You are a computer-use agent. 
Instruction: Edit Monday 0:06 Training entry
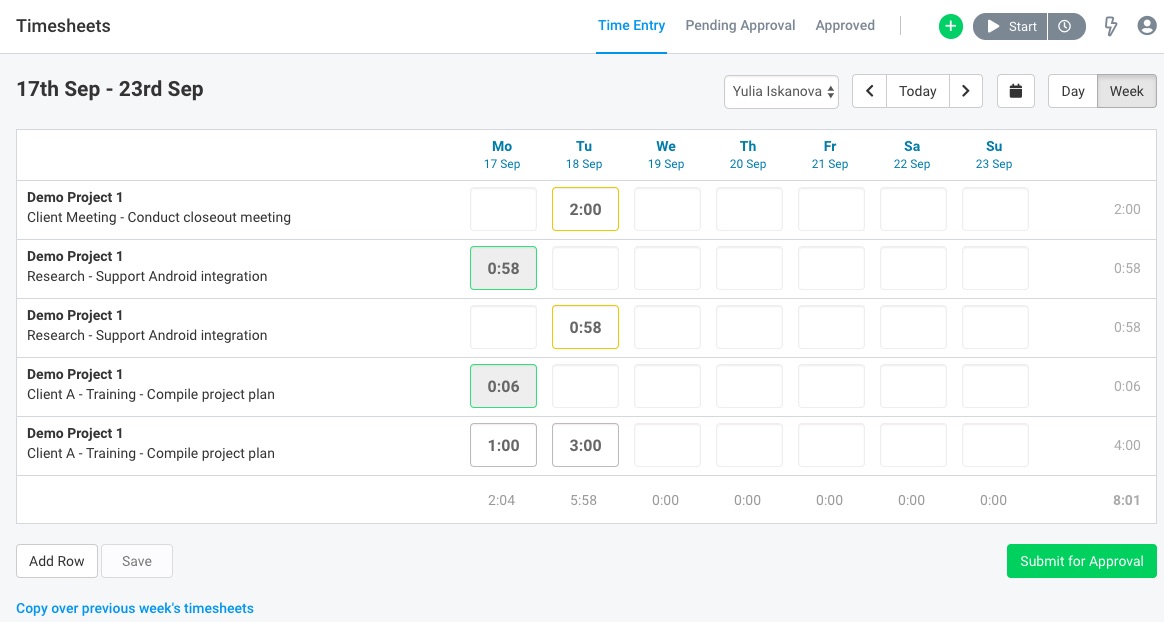coord(503,386)
